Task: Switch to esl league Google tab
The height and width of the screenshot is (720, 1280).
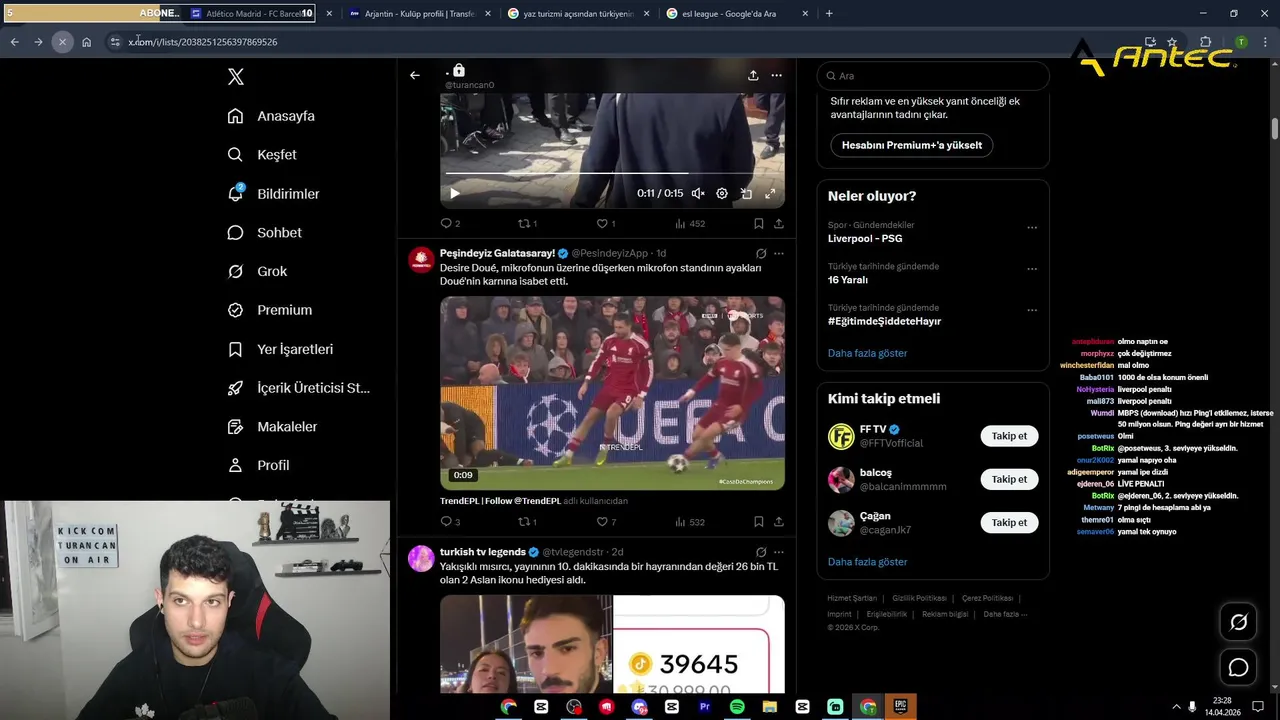Action: click(x=738, y=14)
